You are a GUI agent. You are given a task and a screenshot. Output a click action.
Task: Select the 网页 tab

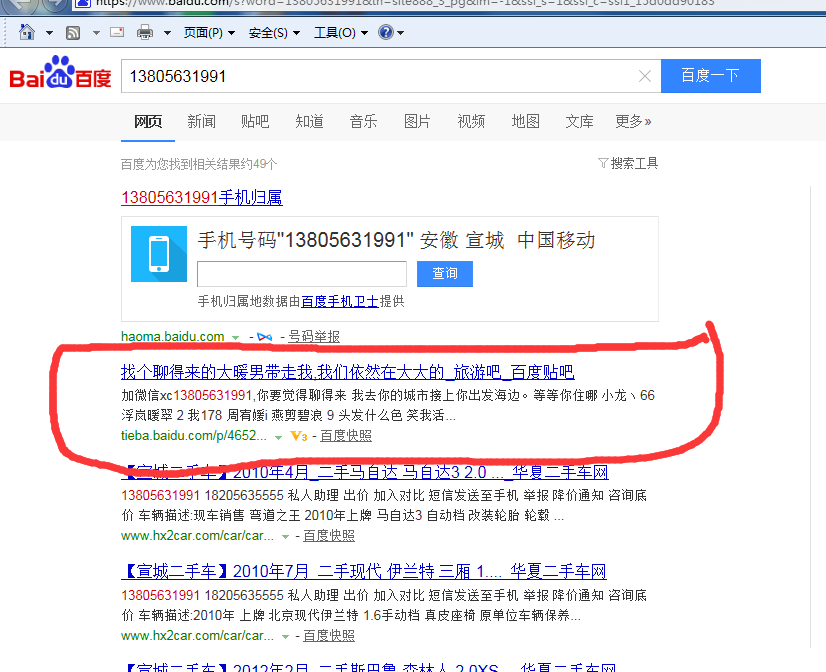[x=148, y=122]
